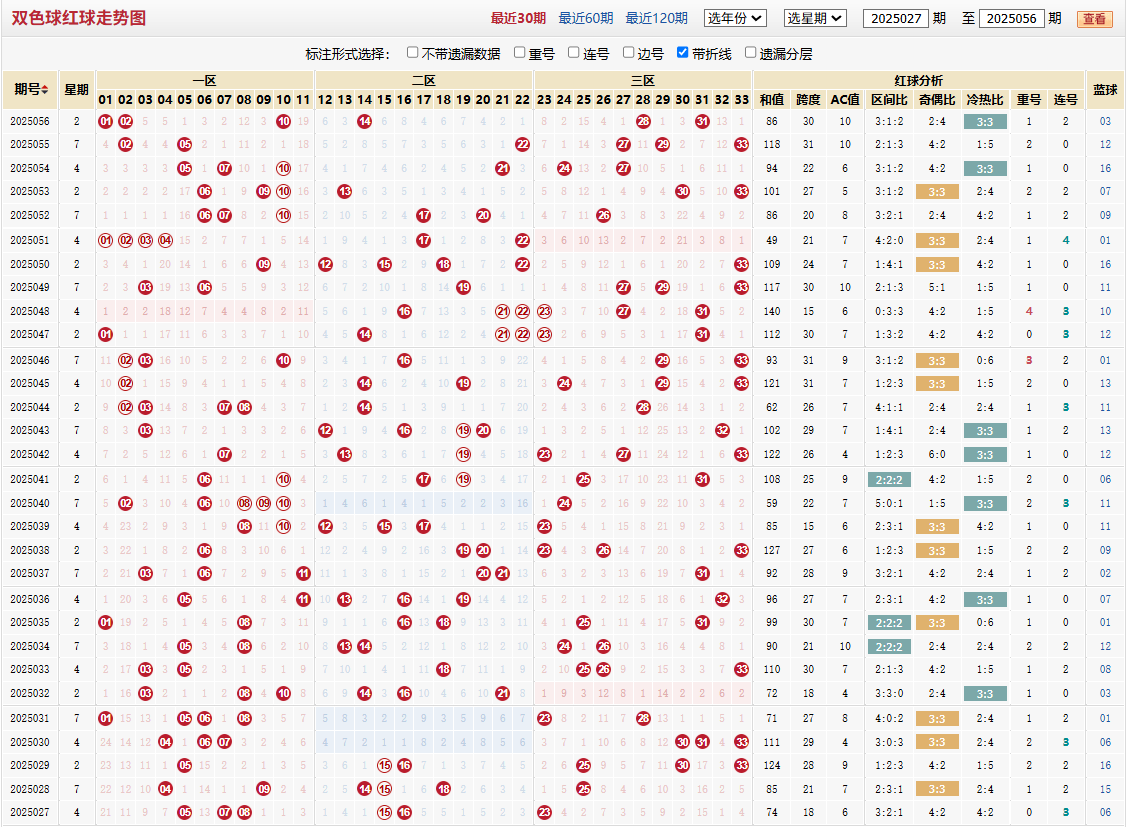This screenshot has width=1126, height=827.
Task: Click the start period field 2025027
Action: pyautogui.click(x=895, y=19)
